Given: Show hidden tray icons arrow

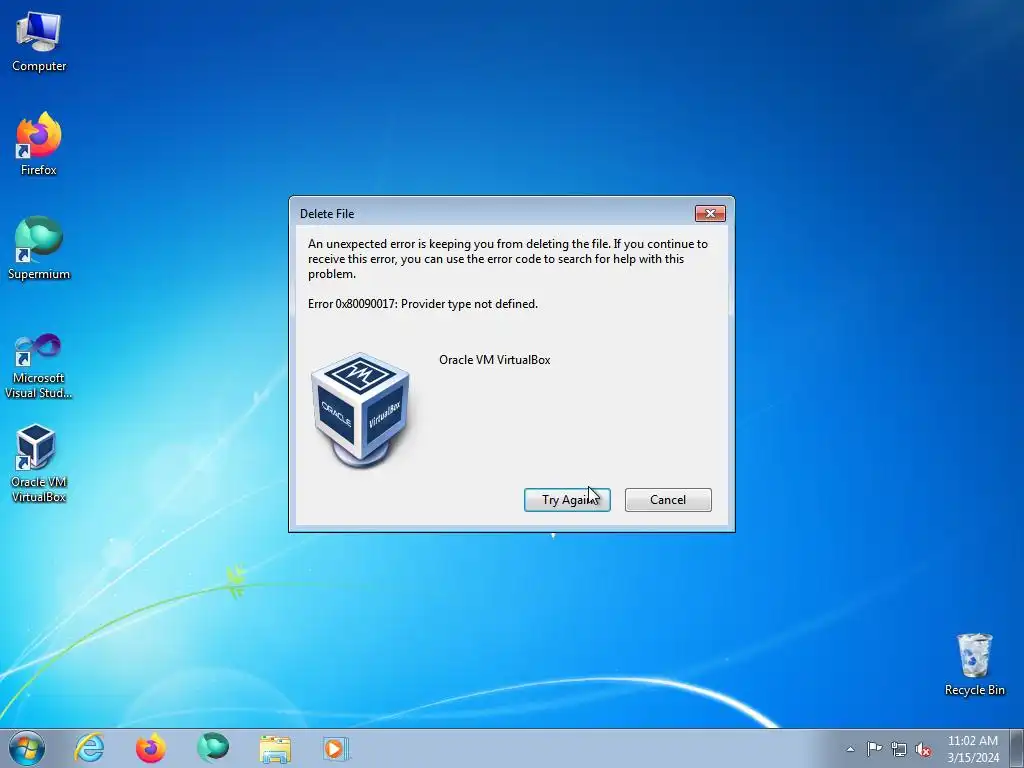Looking at the screenshot, I should 850,749.
